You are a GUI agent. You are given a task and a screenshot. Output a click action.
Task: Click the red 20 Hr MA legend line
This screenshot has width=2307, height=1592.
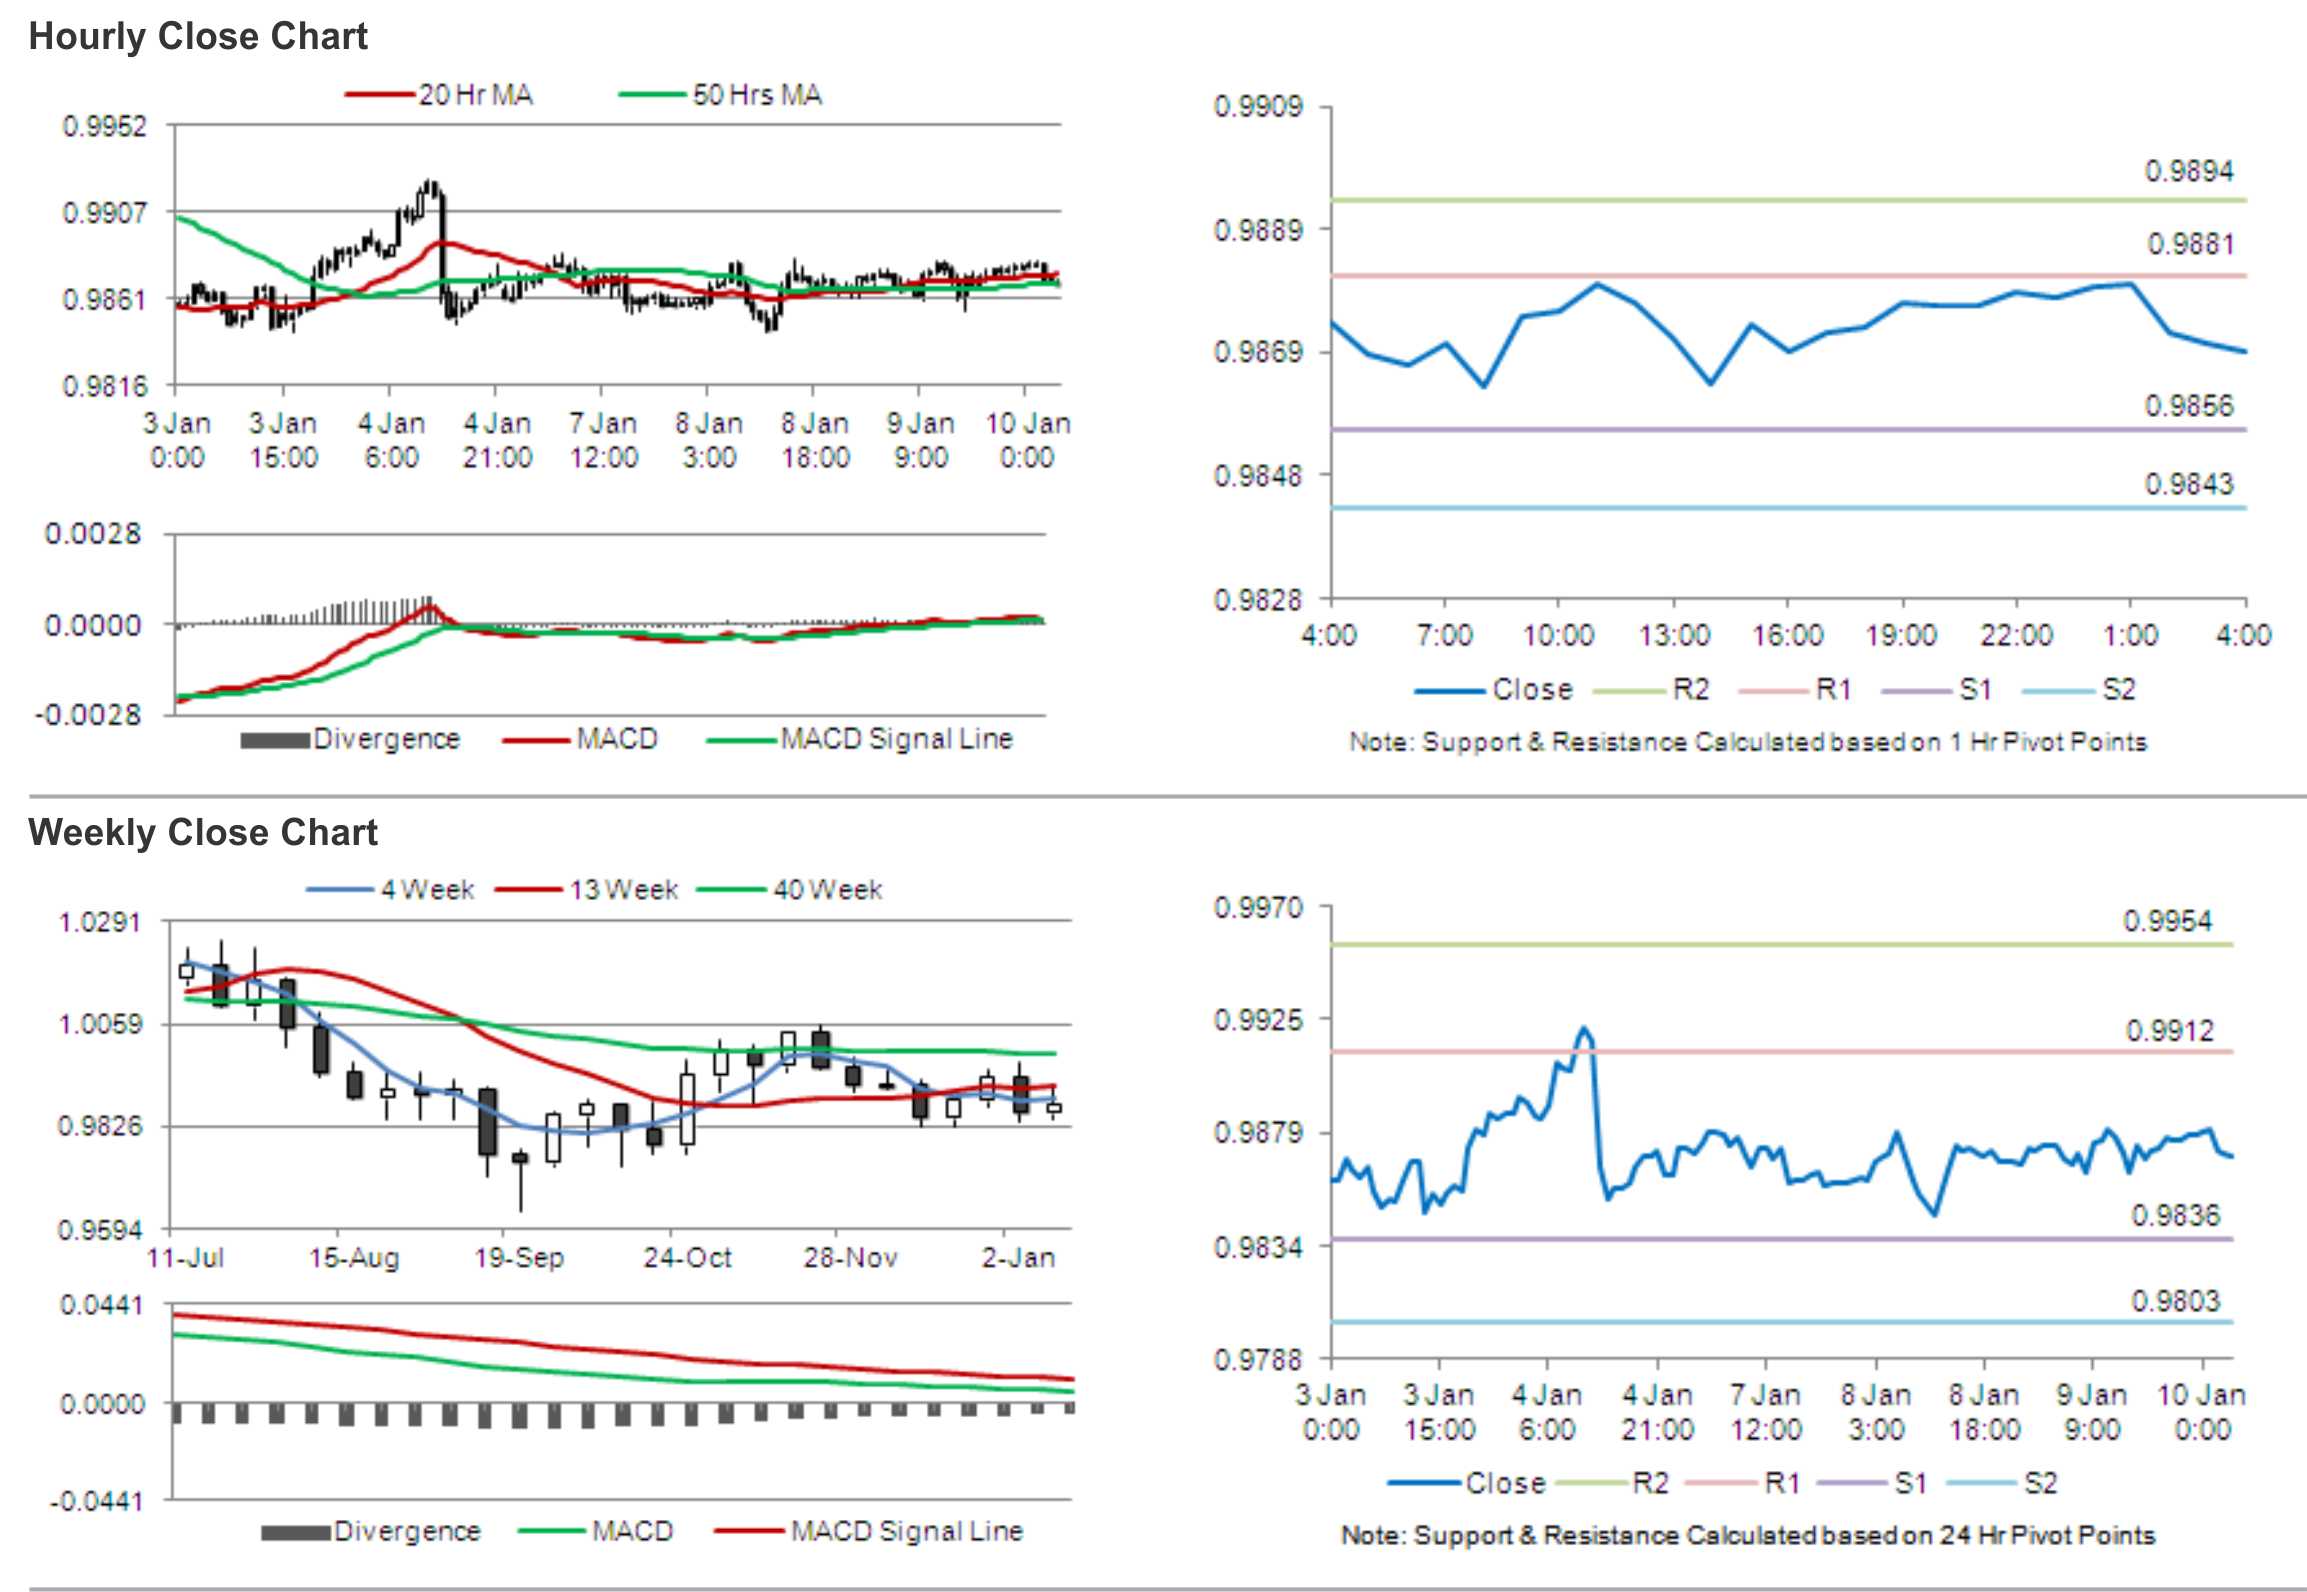pyautogui.click(x=380, y=95)
